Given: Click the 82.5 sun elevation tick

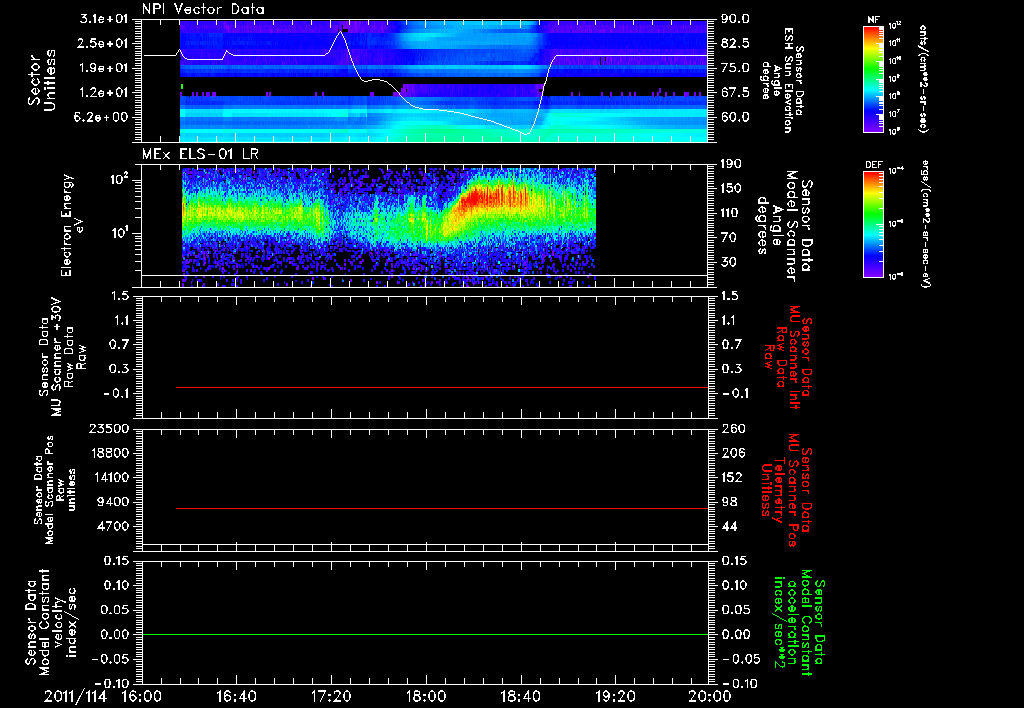Looking at the screenshot, I should point(735,43).
